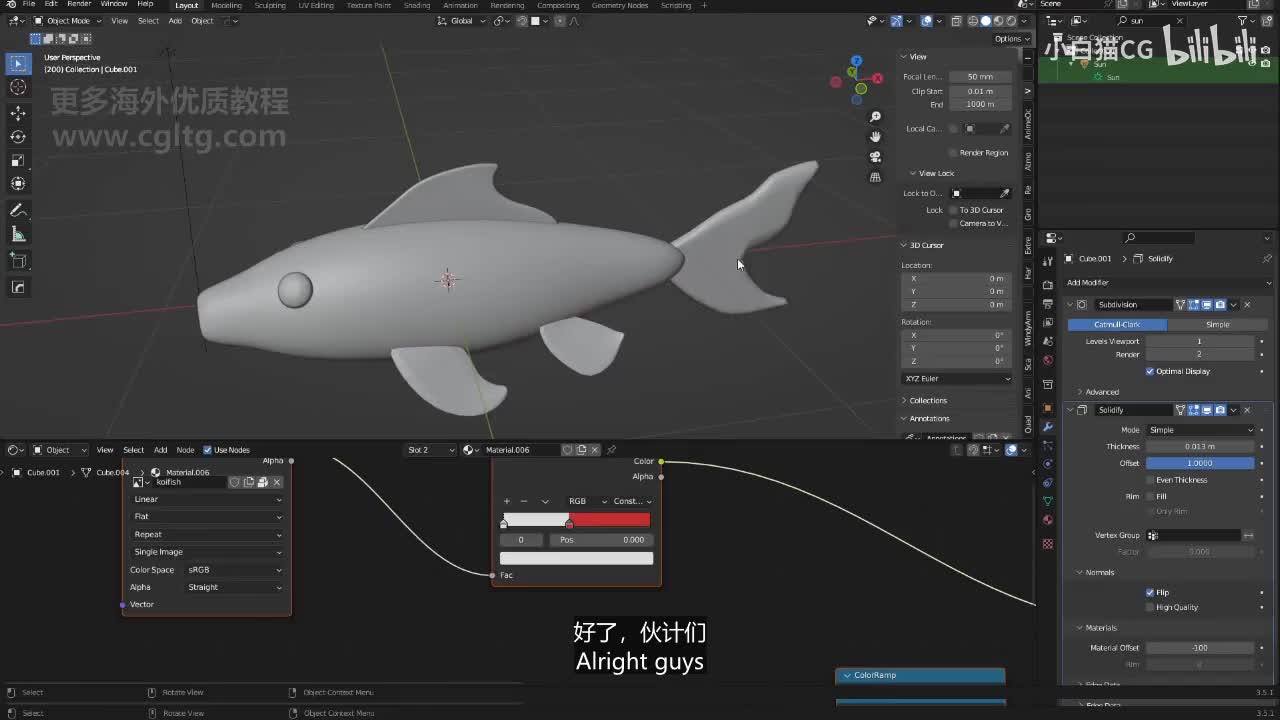Open the Tool properties tab icon

coord(1048,260)
